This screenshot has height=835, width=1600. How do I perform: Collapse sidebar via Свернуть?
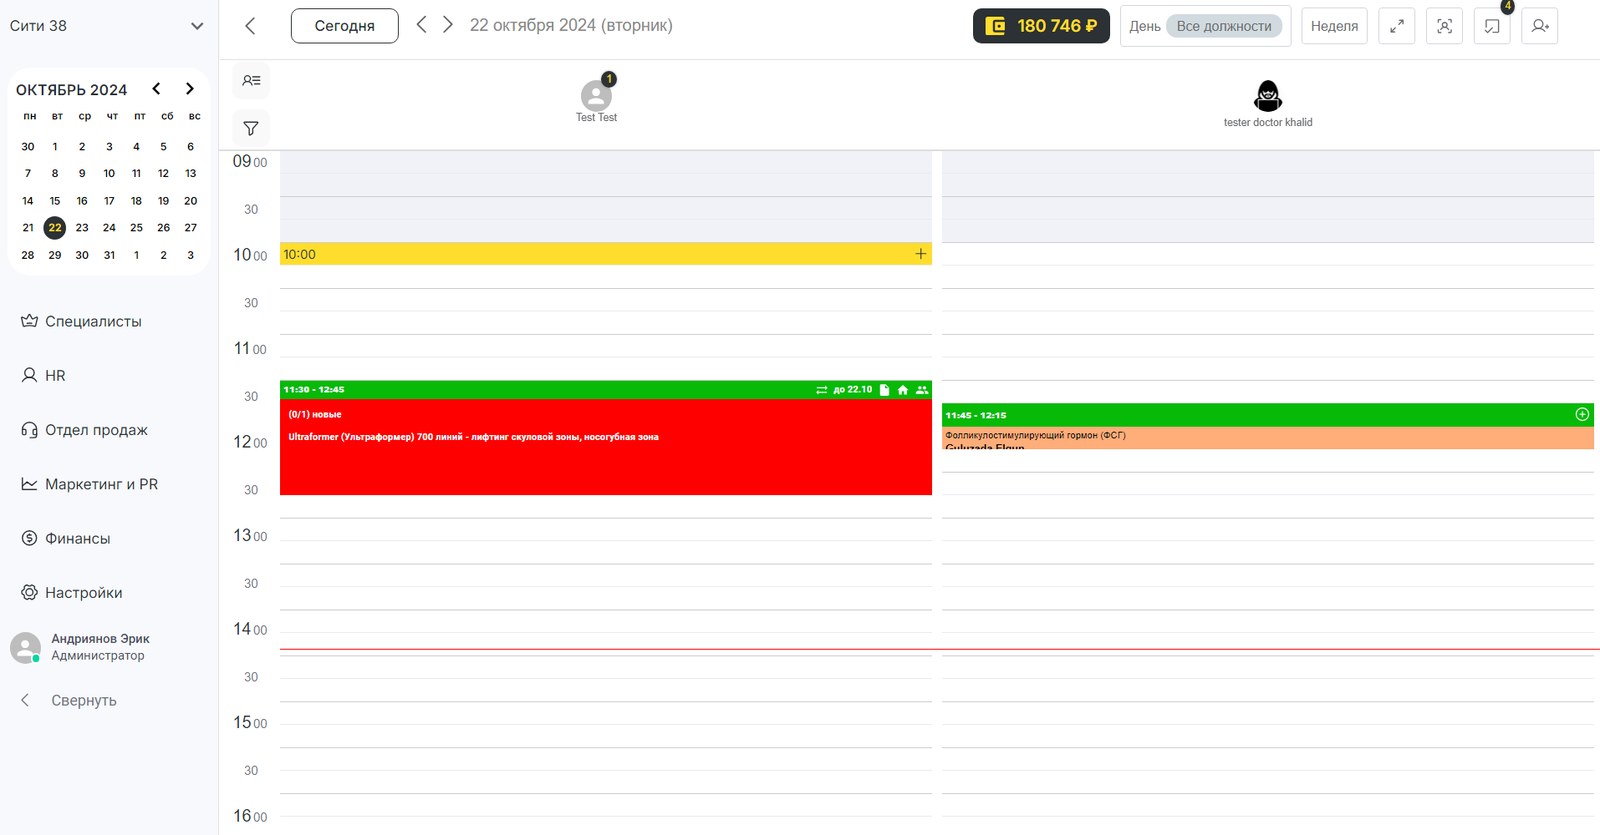[69, 700]
